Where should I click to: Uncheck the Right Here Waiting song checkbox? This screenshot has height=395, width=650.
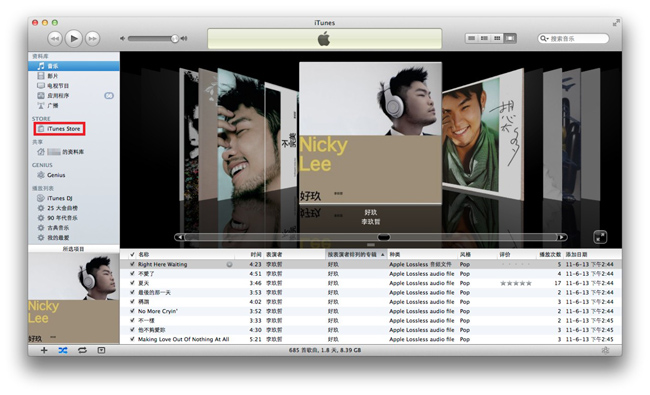pos(132,264)
